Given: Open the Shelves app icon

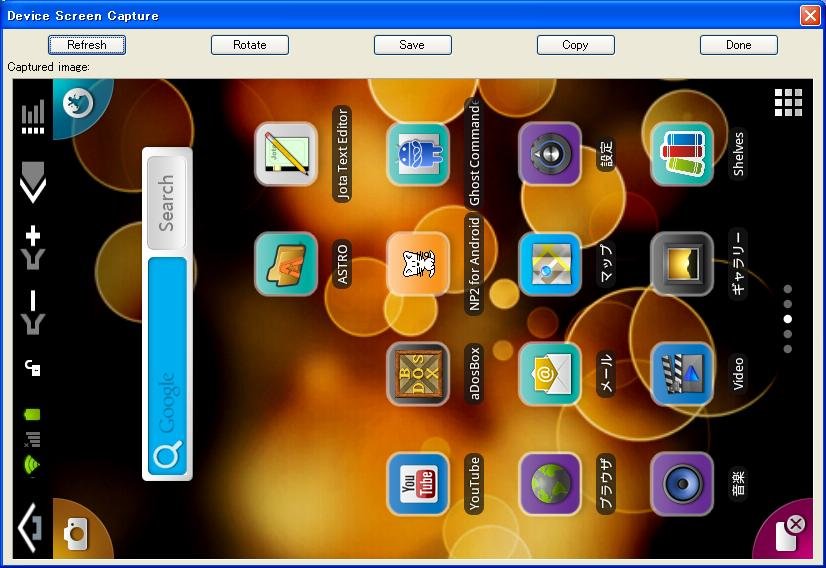Looking at the screenshot, I should tap(682, 154).
